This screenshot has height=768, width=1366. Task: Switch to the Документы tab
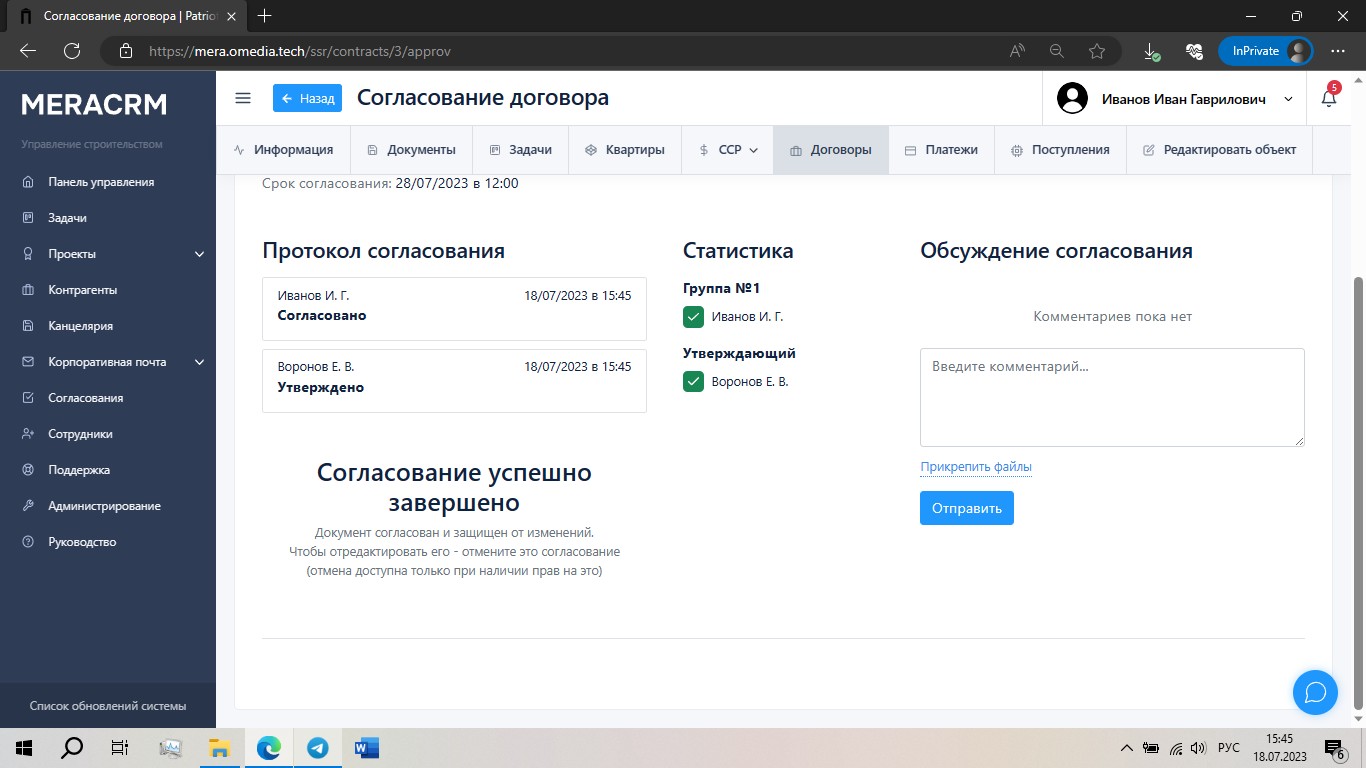point(411,150)
